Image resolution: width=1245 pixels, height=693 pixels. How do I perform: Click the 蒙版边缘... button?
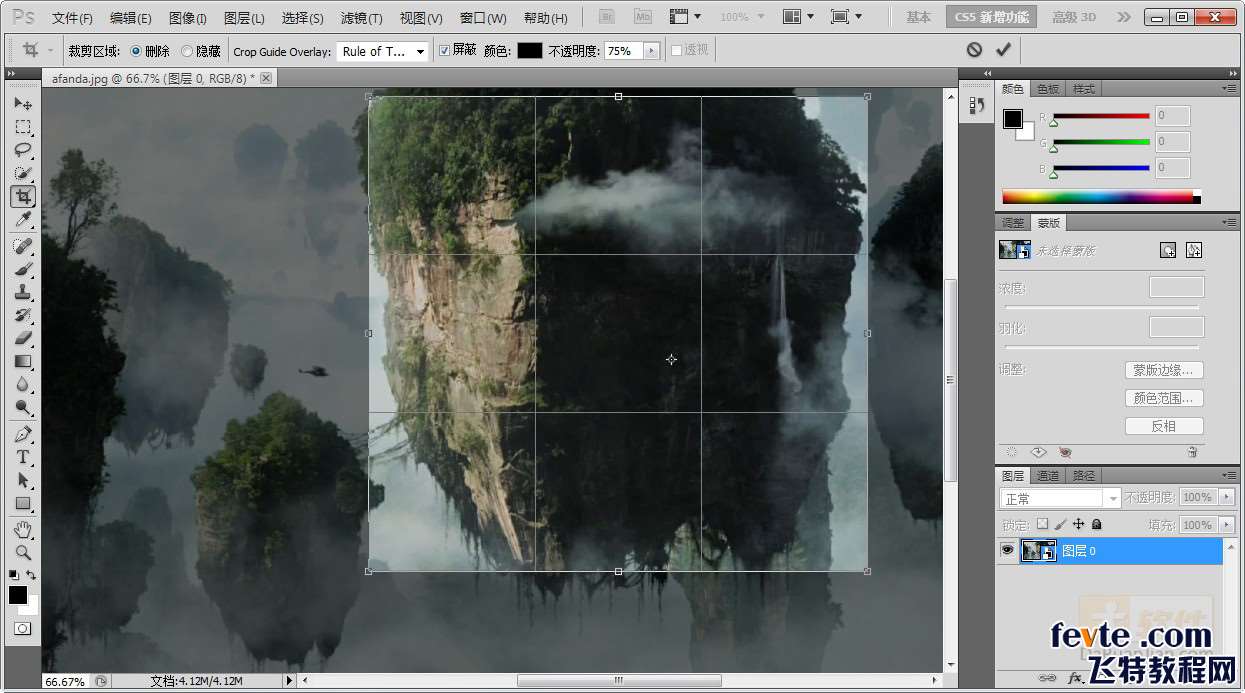tap(1163, 370)
